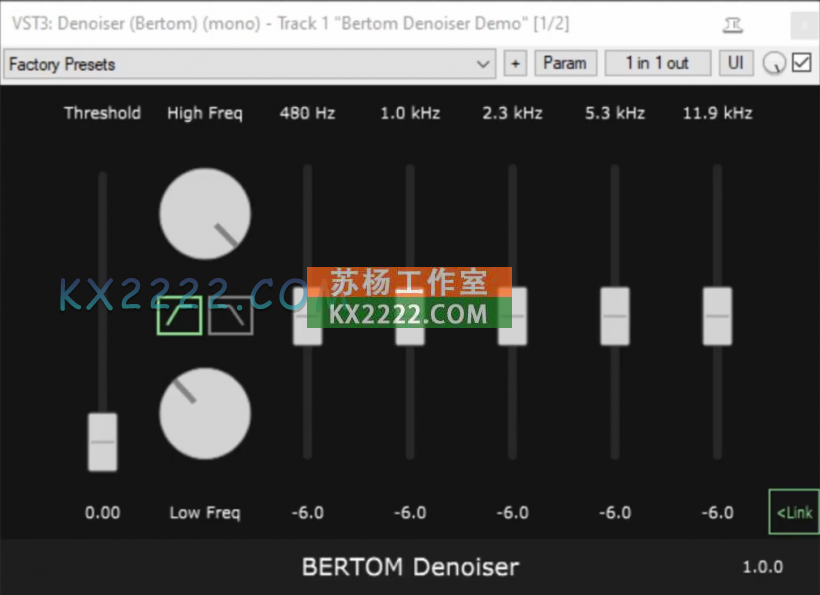Click the Threshold slider handle

click(x=102, y=442)
